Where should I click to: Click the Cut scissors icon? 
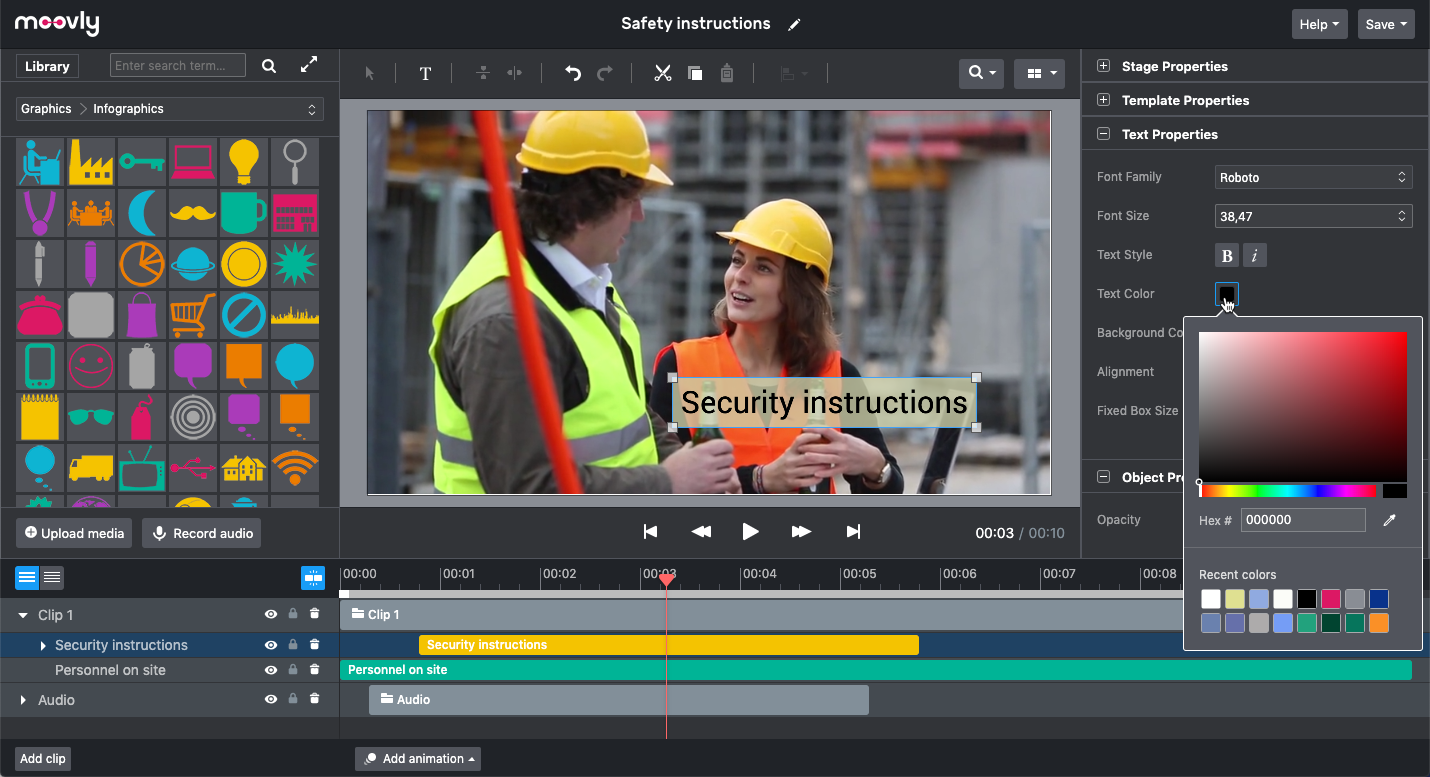point(662,73)
